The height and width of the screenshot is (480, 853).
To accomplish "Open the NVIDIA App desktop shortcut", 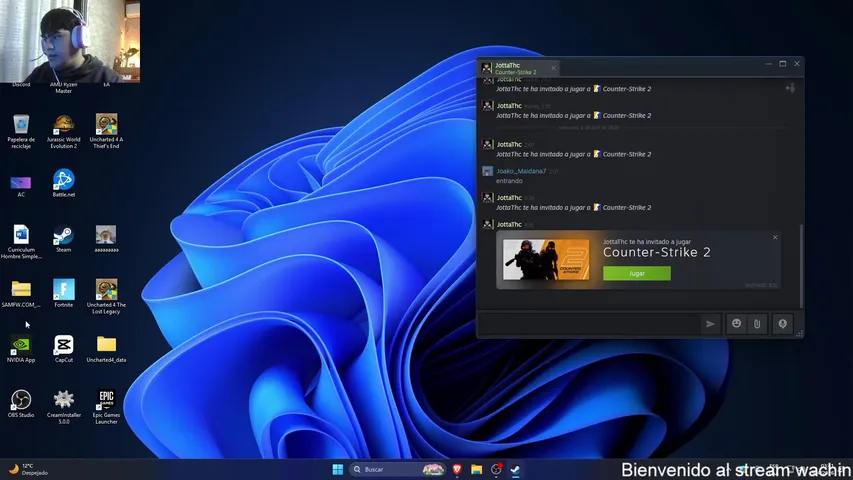I will [x=21, y=349].
